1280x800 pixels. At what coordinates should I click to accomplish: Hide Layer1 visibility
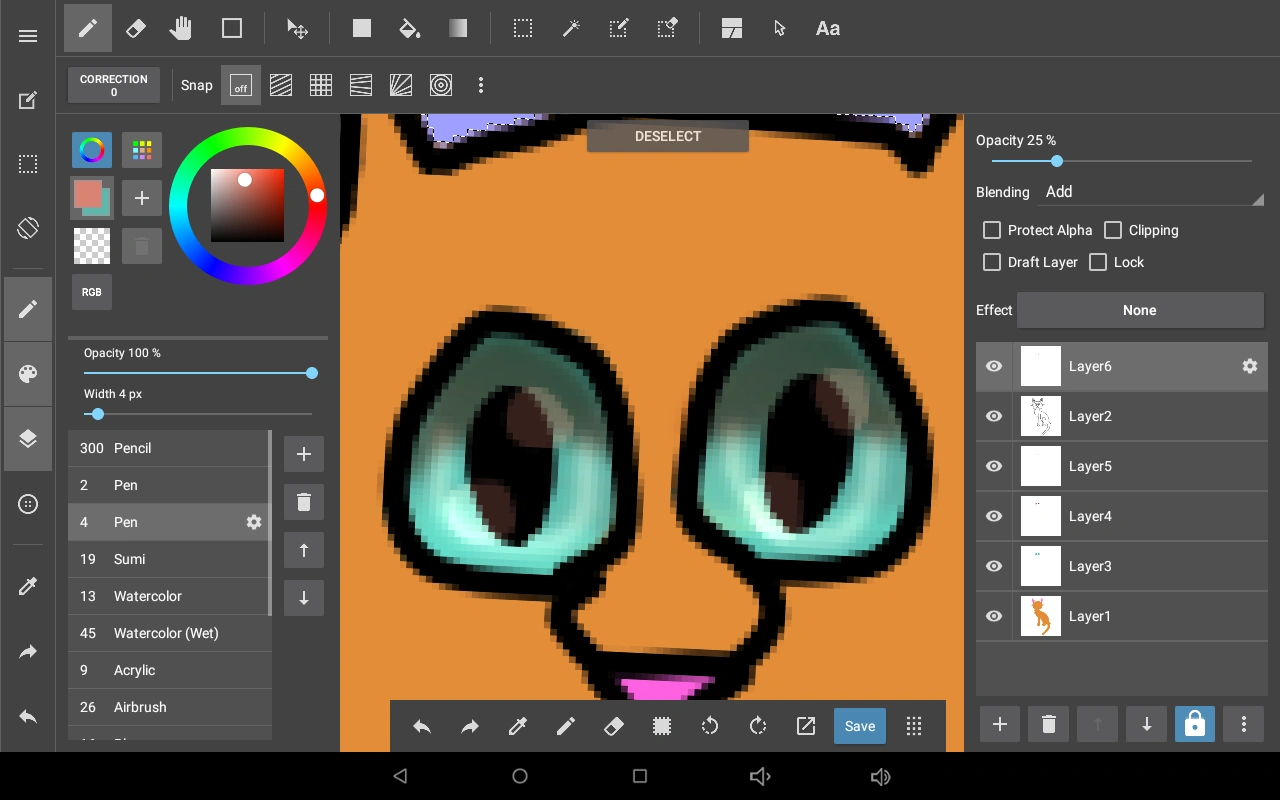click(994, 616)
